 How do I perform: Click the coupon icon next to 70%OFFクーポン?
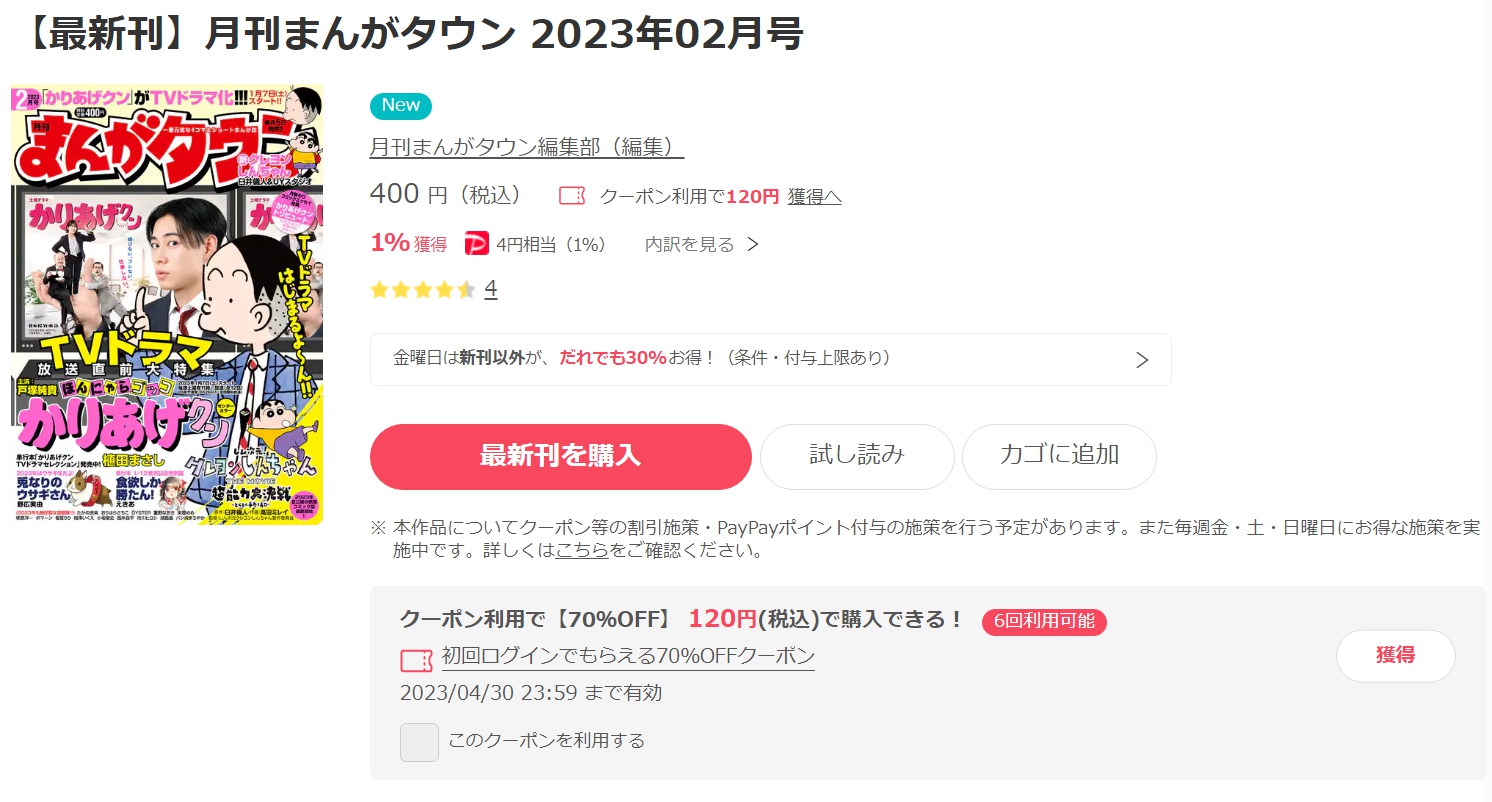click(x=416, y=659)
